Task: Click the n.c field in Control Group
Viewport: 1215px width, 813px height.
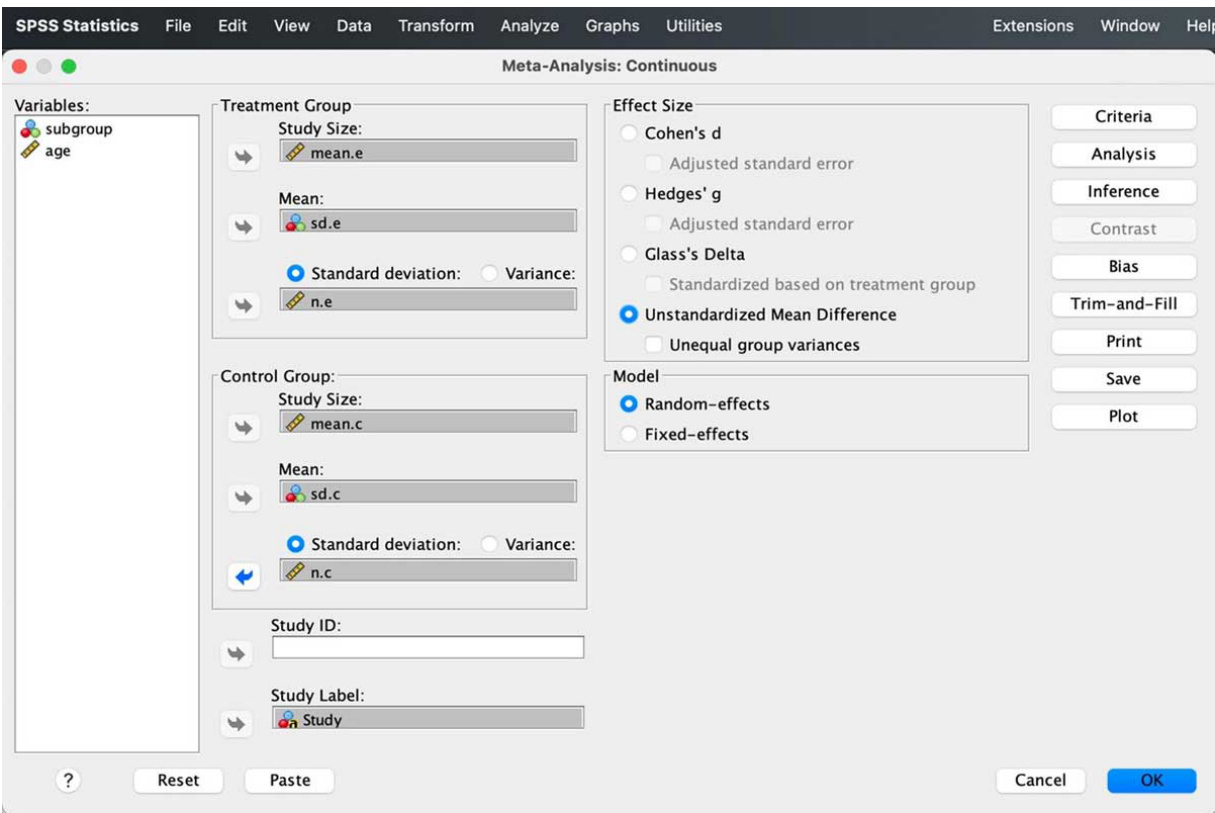Action: (x=428, y=571)
